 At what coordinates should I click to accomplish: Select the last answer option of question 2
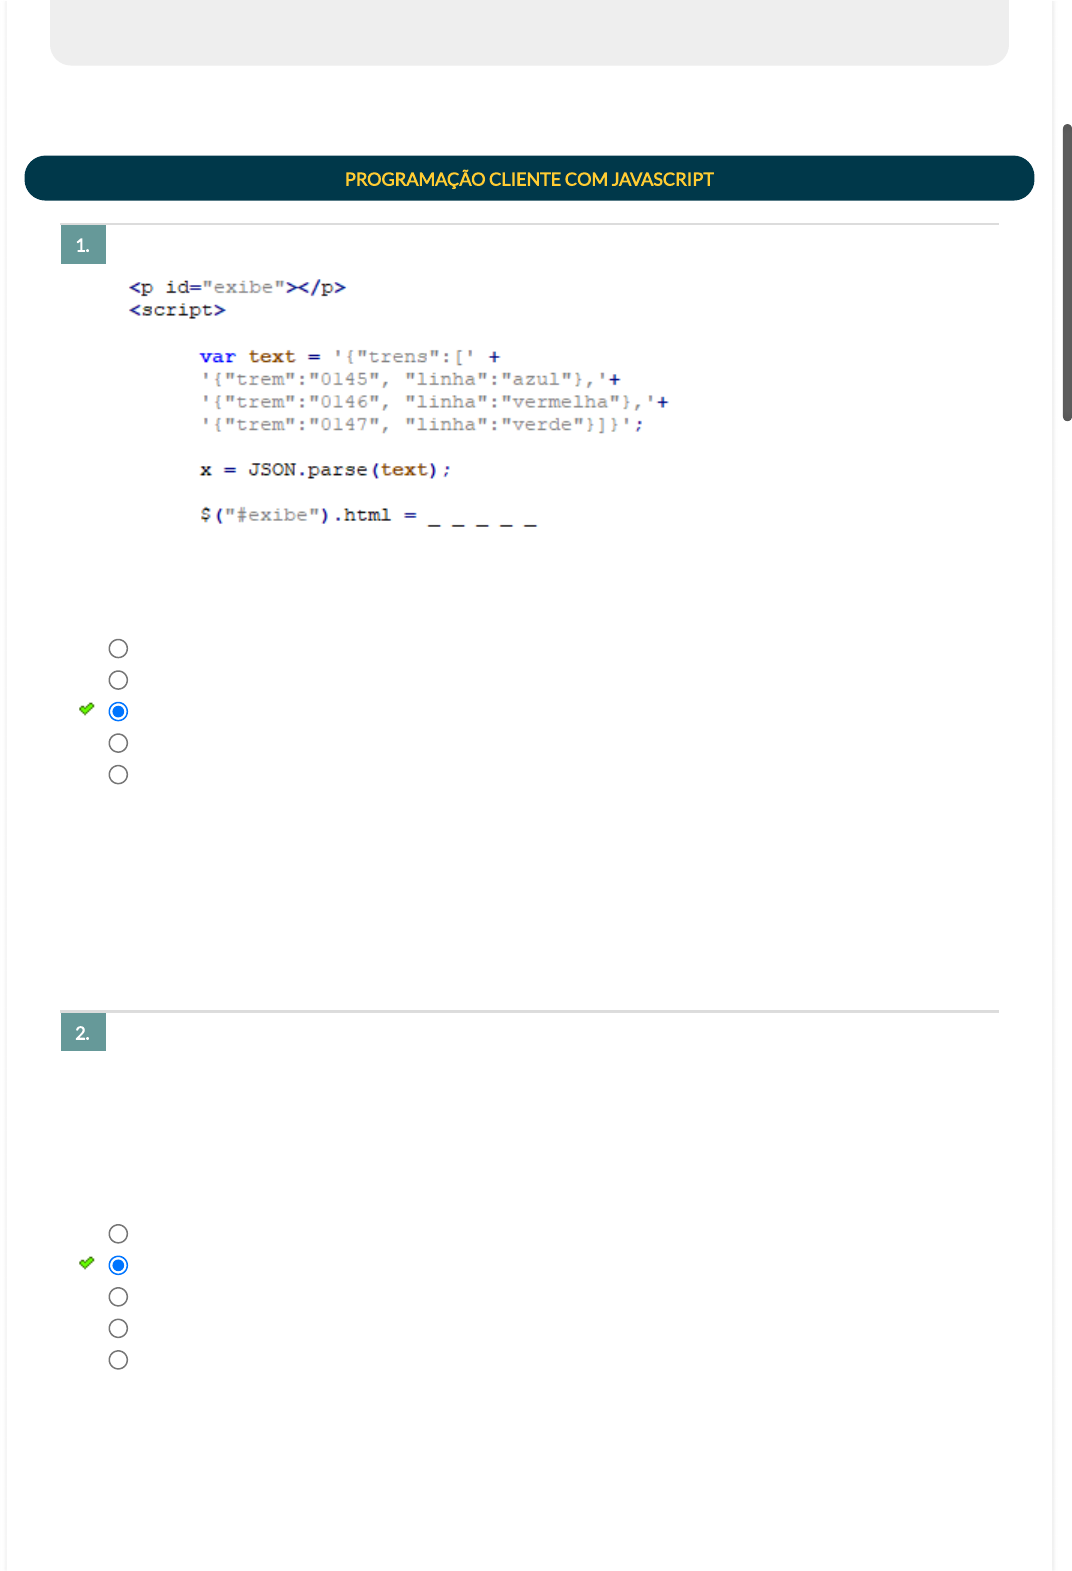118,1360
